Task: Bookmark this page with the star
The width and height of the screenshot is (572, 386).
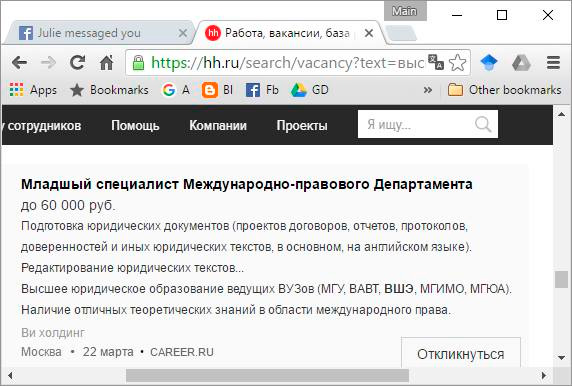Action: tap(457, 63)
